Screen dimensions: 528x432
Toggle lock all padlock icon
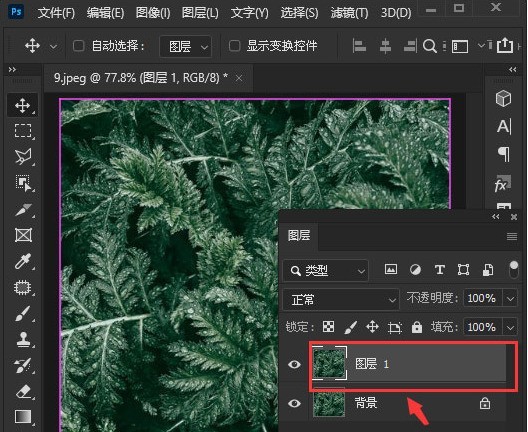[x=417, y=327]
